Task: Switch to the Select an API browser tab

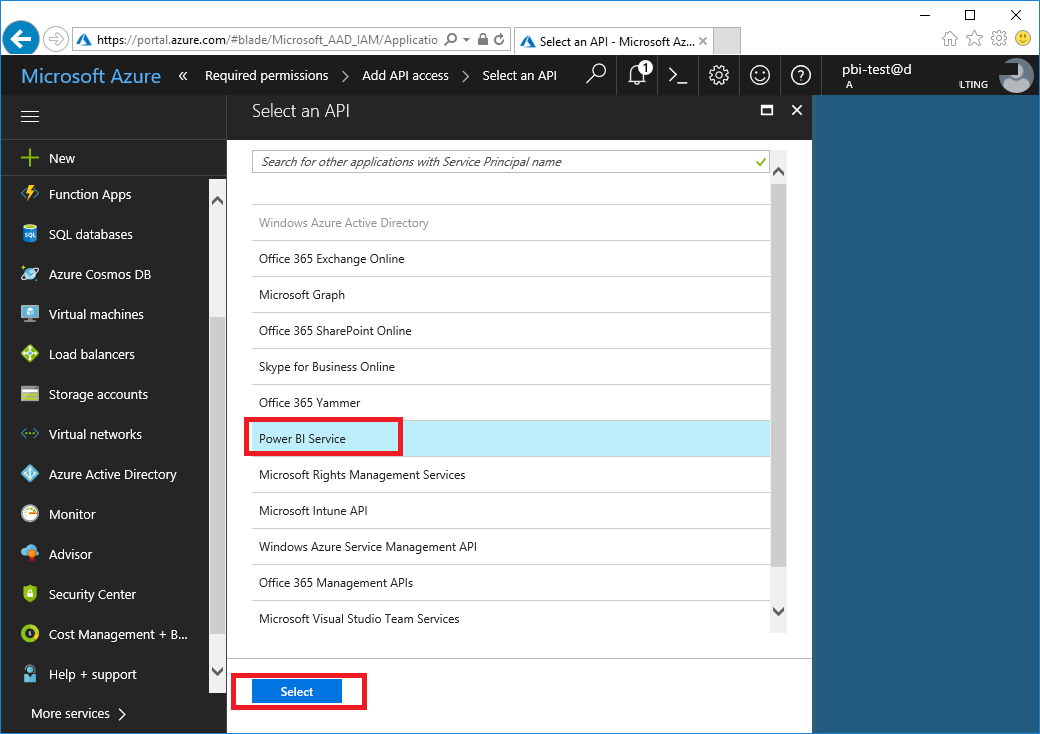Action: [614, 41]
